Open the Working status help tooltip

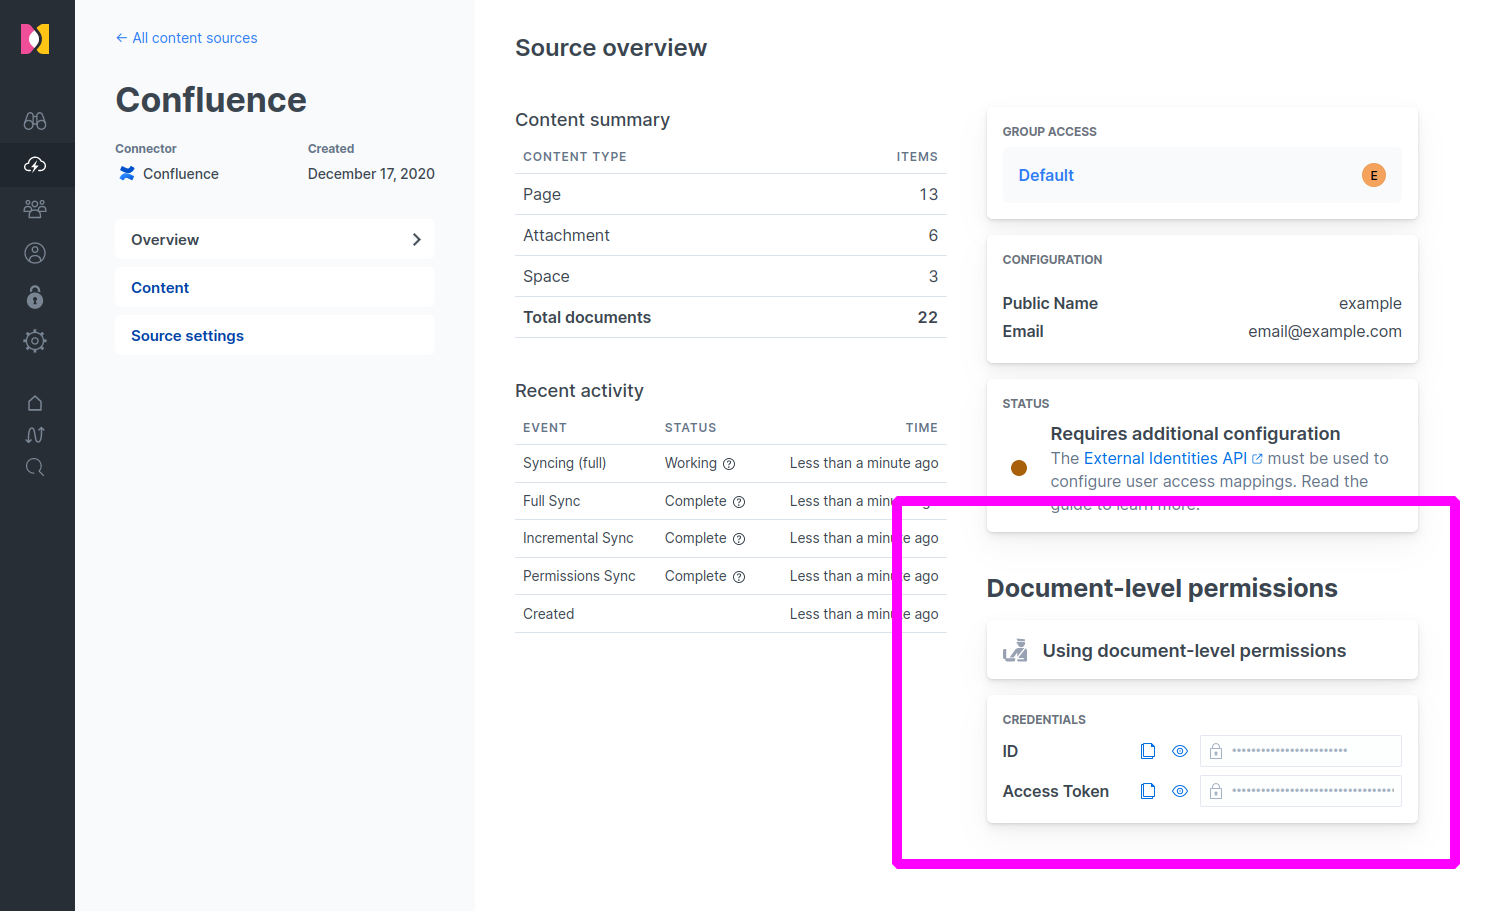(729, 463)
